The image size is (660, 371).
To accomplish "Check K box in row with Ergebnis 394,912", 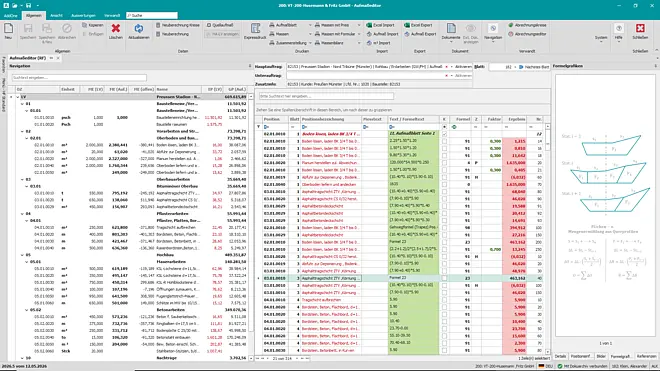I will click(444, 228).
